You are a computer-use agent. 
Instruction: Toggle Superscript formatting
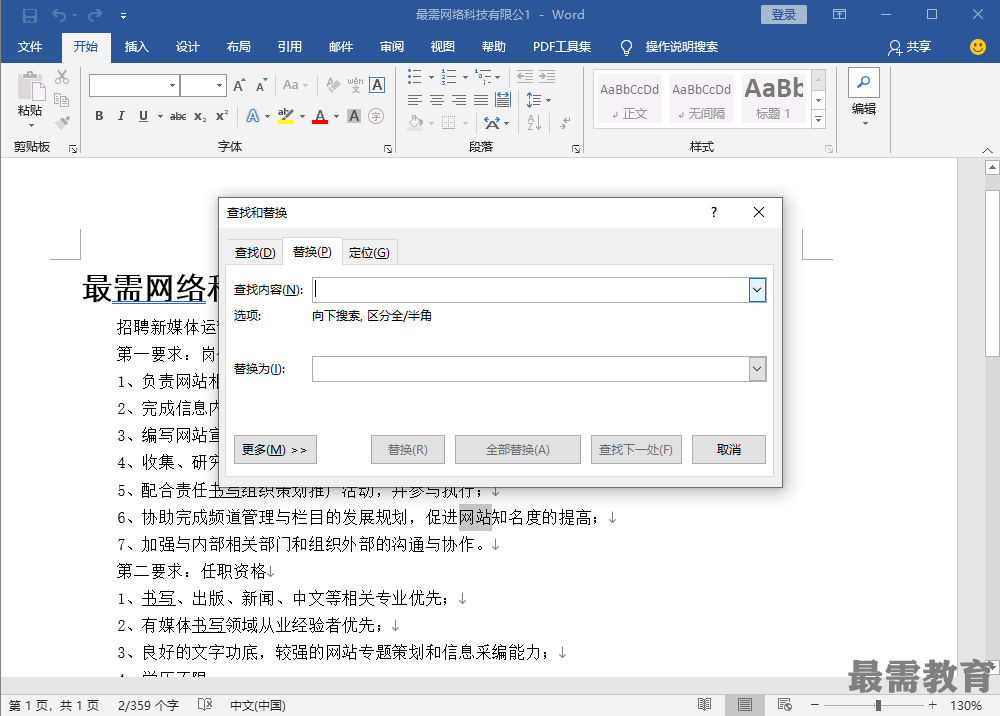(x=222, y=116)
